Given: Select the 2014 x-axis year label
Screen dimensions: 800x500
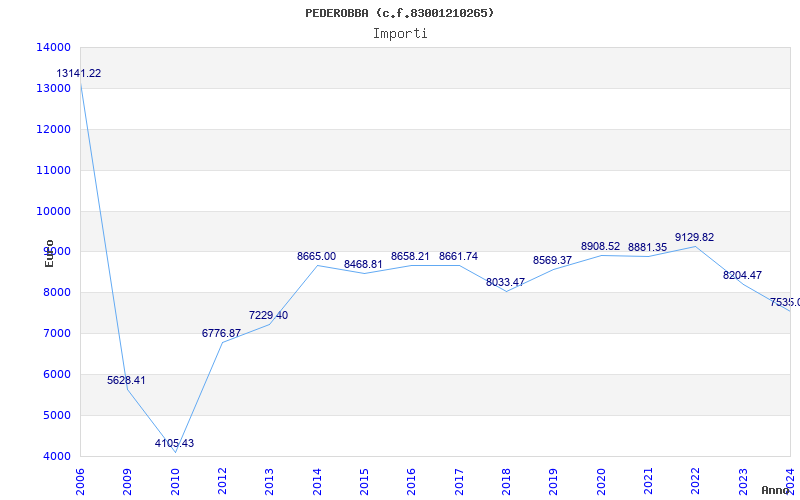Looking at the screenshot, I should pos(317,477).
